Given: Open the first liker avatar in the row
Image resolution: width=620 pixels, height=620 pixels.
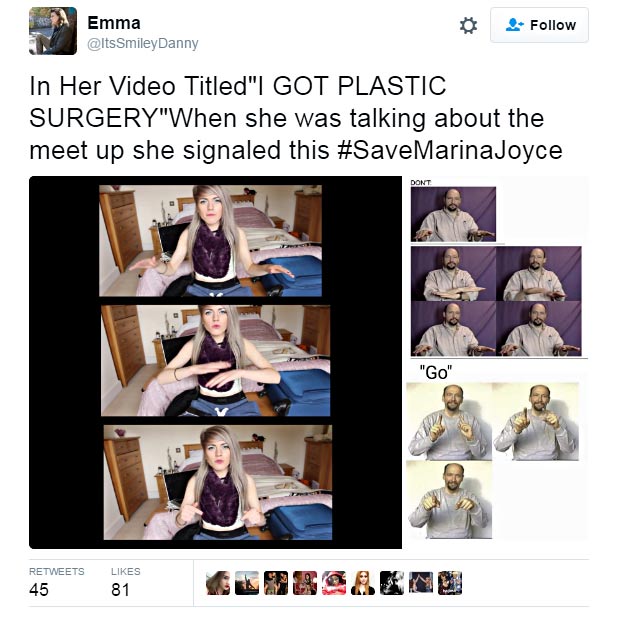Looking at the screenshot, I should 217,583.
